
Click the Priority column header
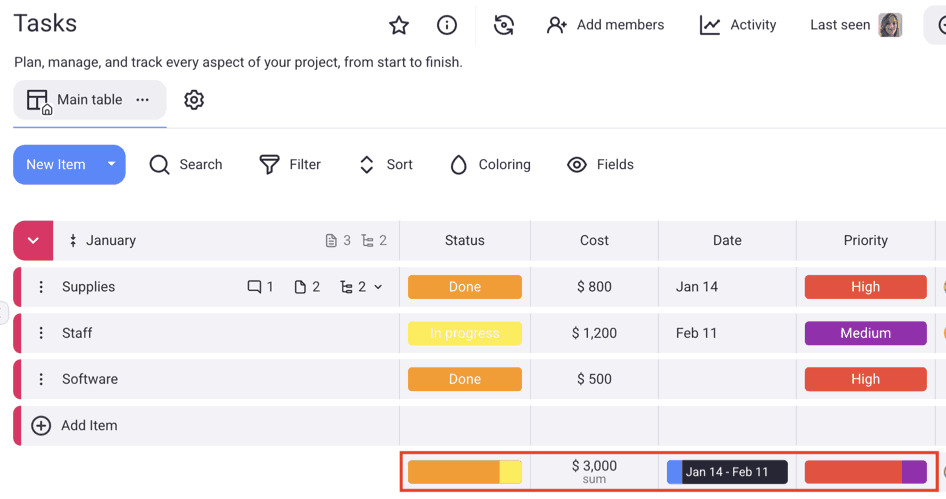pyautogui.click(x=865, y=240)
